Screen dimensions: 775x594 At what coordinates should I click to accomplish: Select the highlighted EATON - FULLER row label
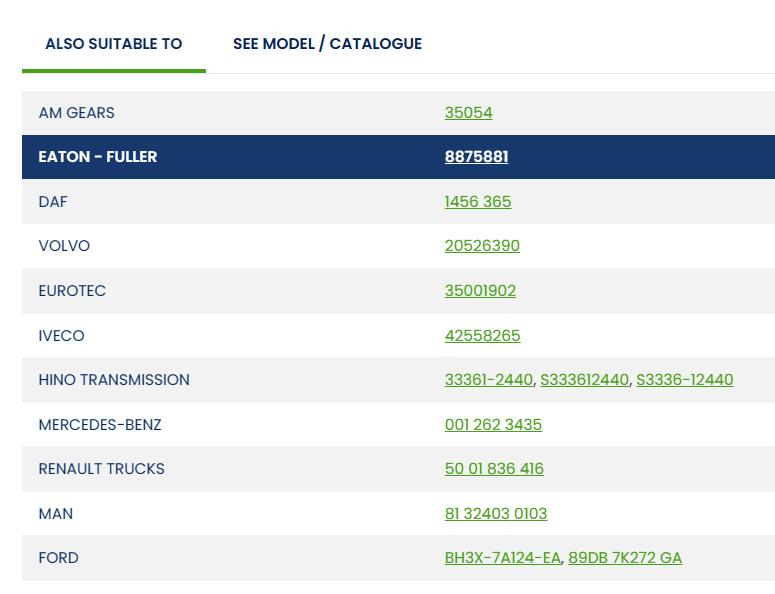97,157
